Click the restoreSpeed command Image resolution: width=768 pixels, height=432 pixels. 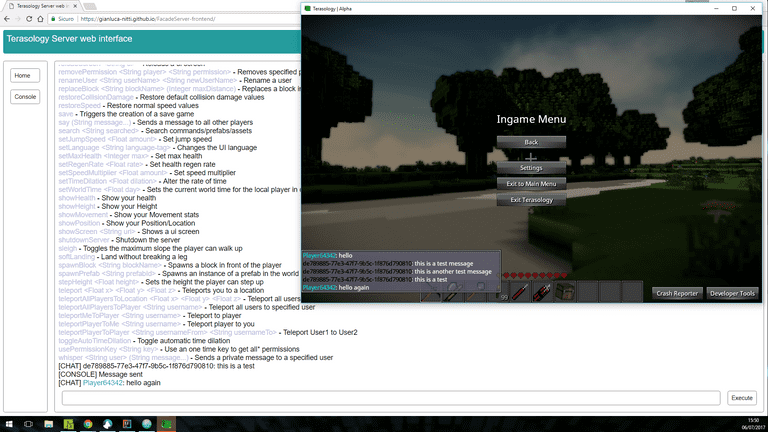(79, 106)
